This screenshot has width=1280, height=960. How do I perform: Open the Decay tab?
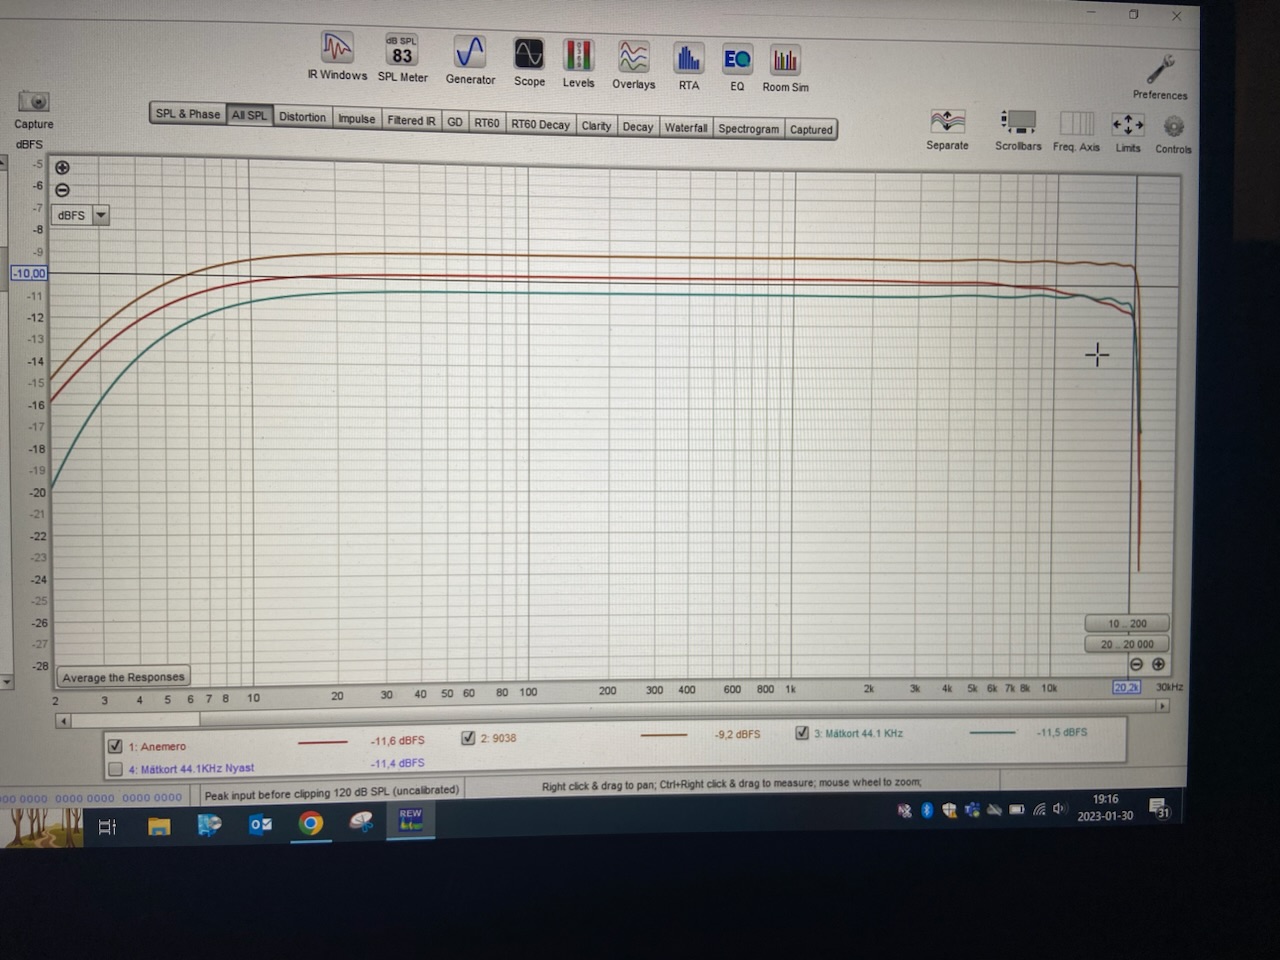638,126
